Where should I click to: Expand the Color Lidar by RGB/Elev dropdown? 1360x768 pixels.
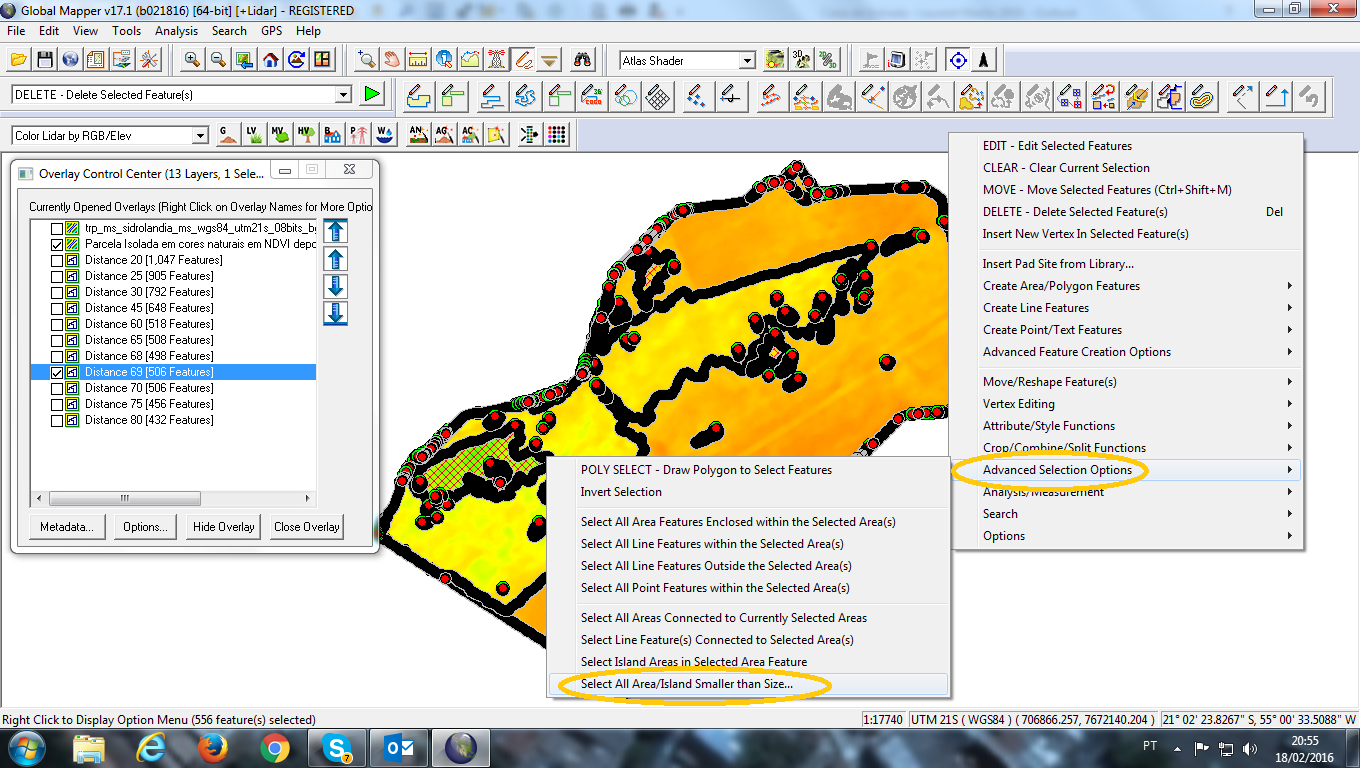coord(200,136)
